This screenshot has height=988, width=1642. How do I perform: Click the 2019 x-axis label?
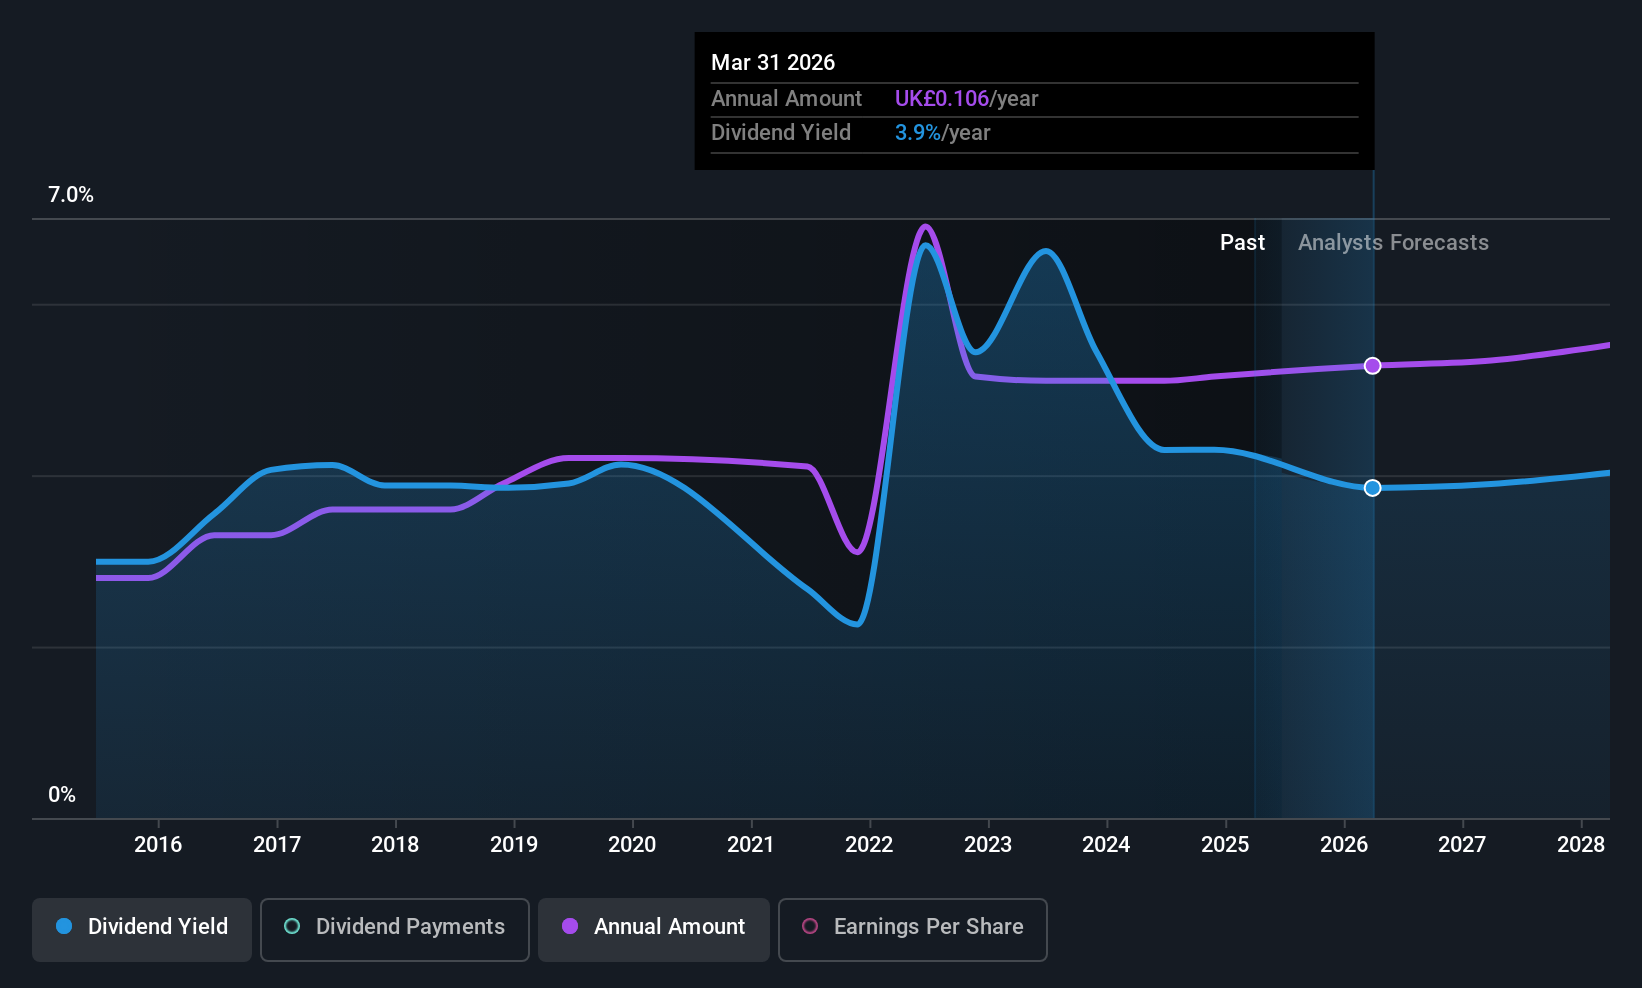click(514, 845)
